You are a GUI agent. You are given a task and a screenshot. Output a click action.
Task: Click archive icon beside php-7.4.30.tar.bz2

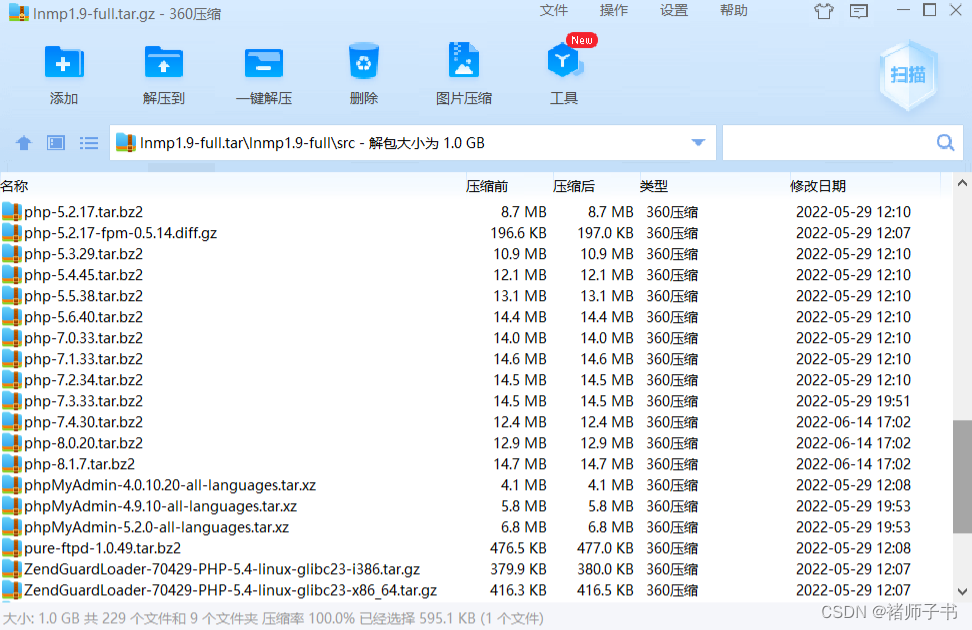point(11,422)
